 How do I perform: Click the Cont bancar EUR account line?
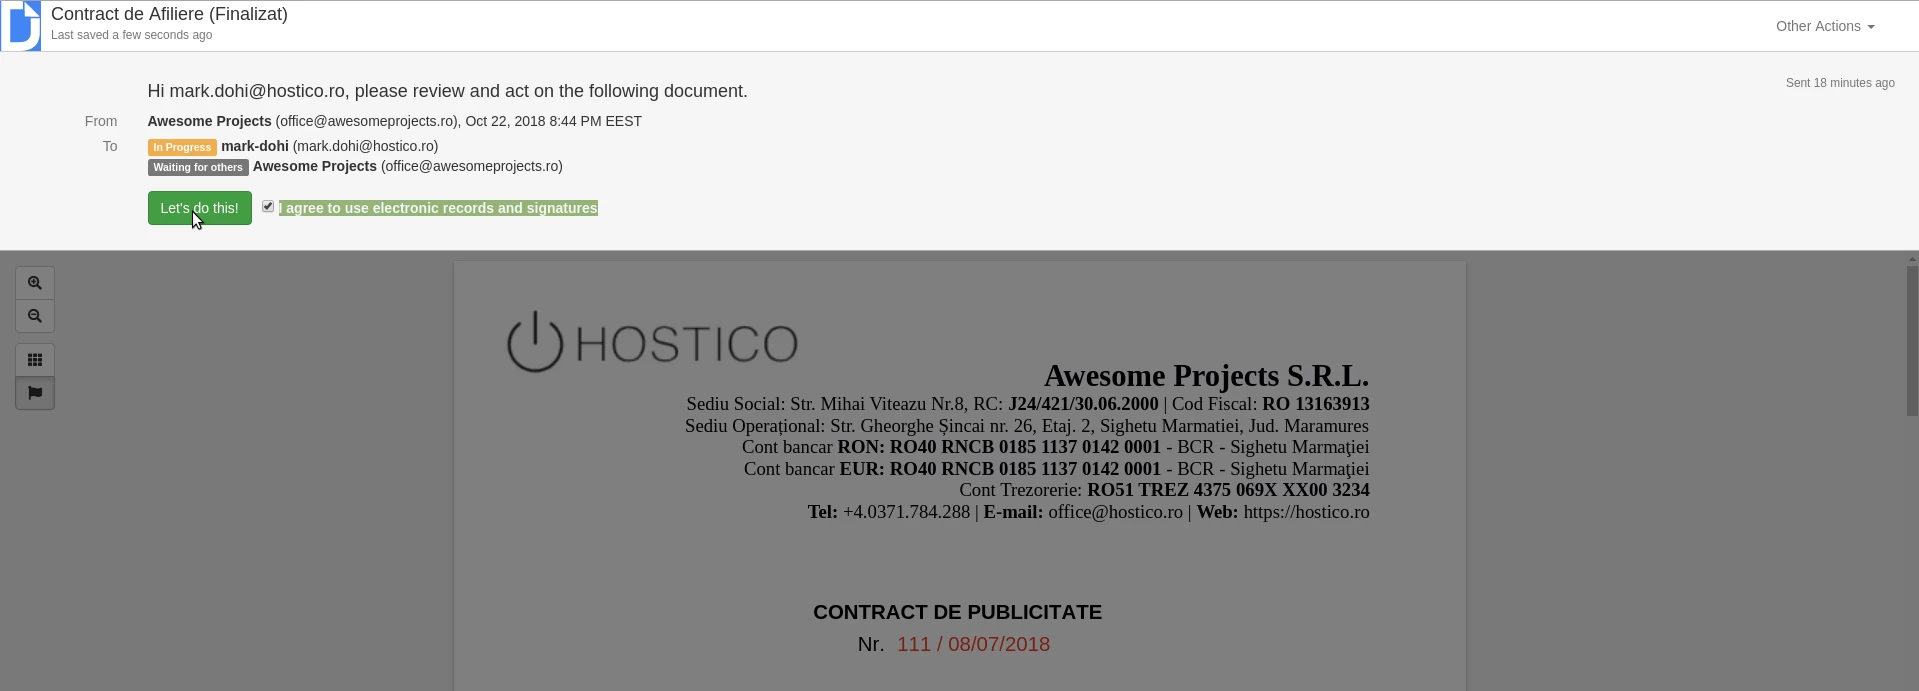tap(1056, 469)
